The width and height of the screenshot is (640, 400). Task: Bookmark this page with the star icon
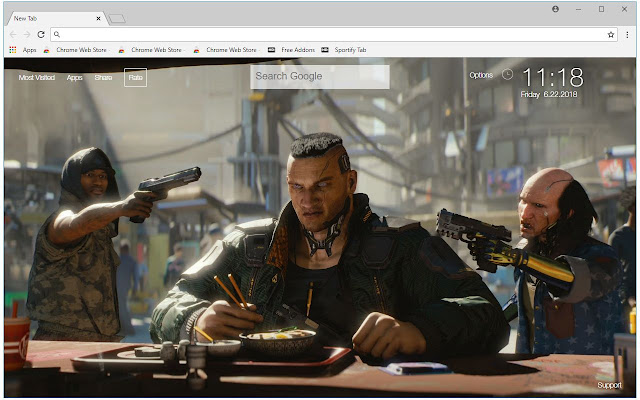611,35
